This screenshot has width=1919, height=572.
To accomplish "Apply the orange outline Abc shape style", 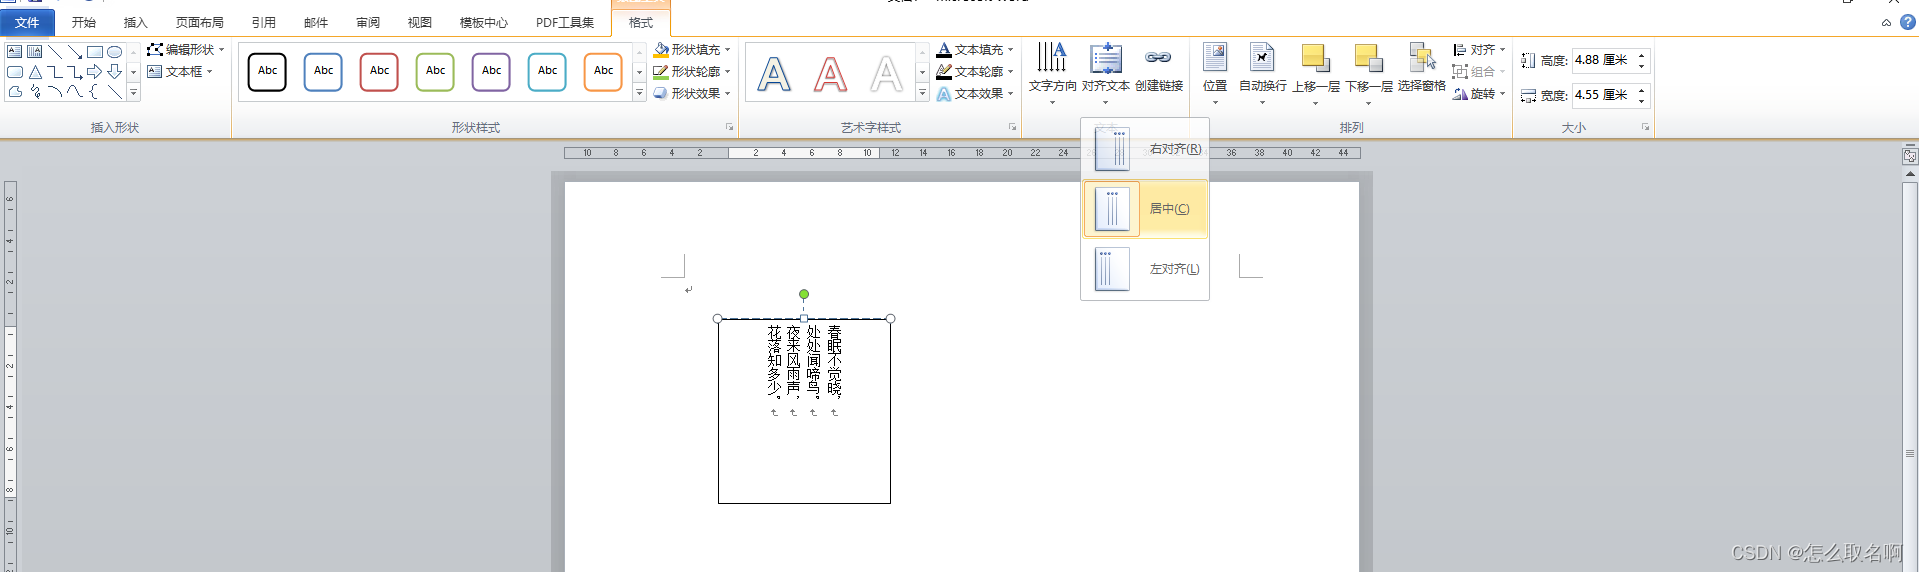I will point(603,71).
